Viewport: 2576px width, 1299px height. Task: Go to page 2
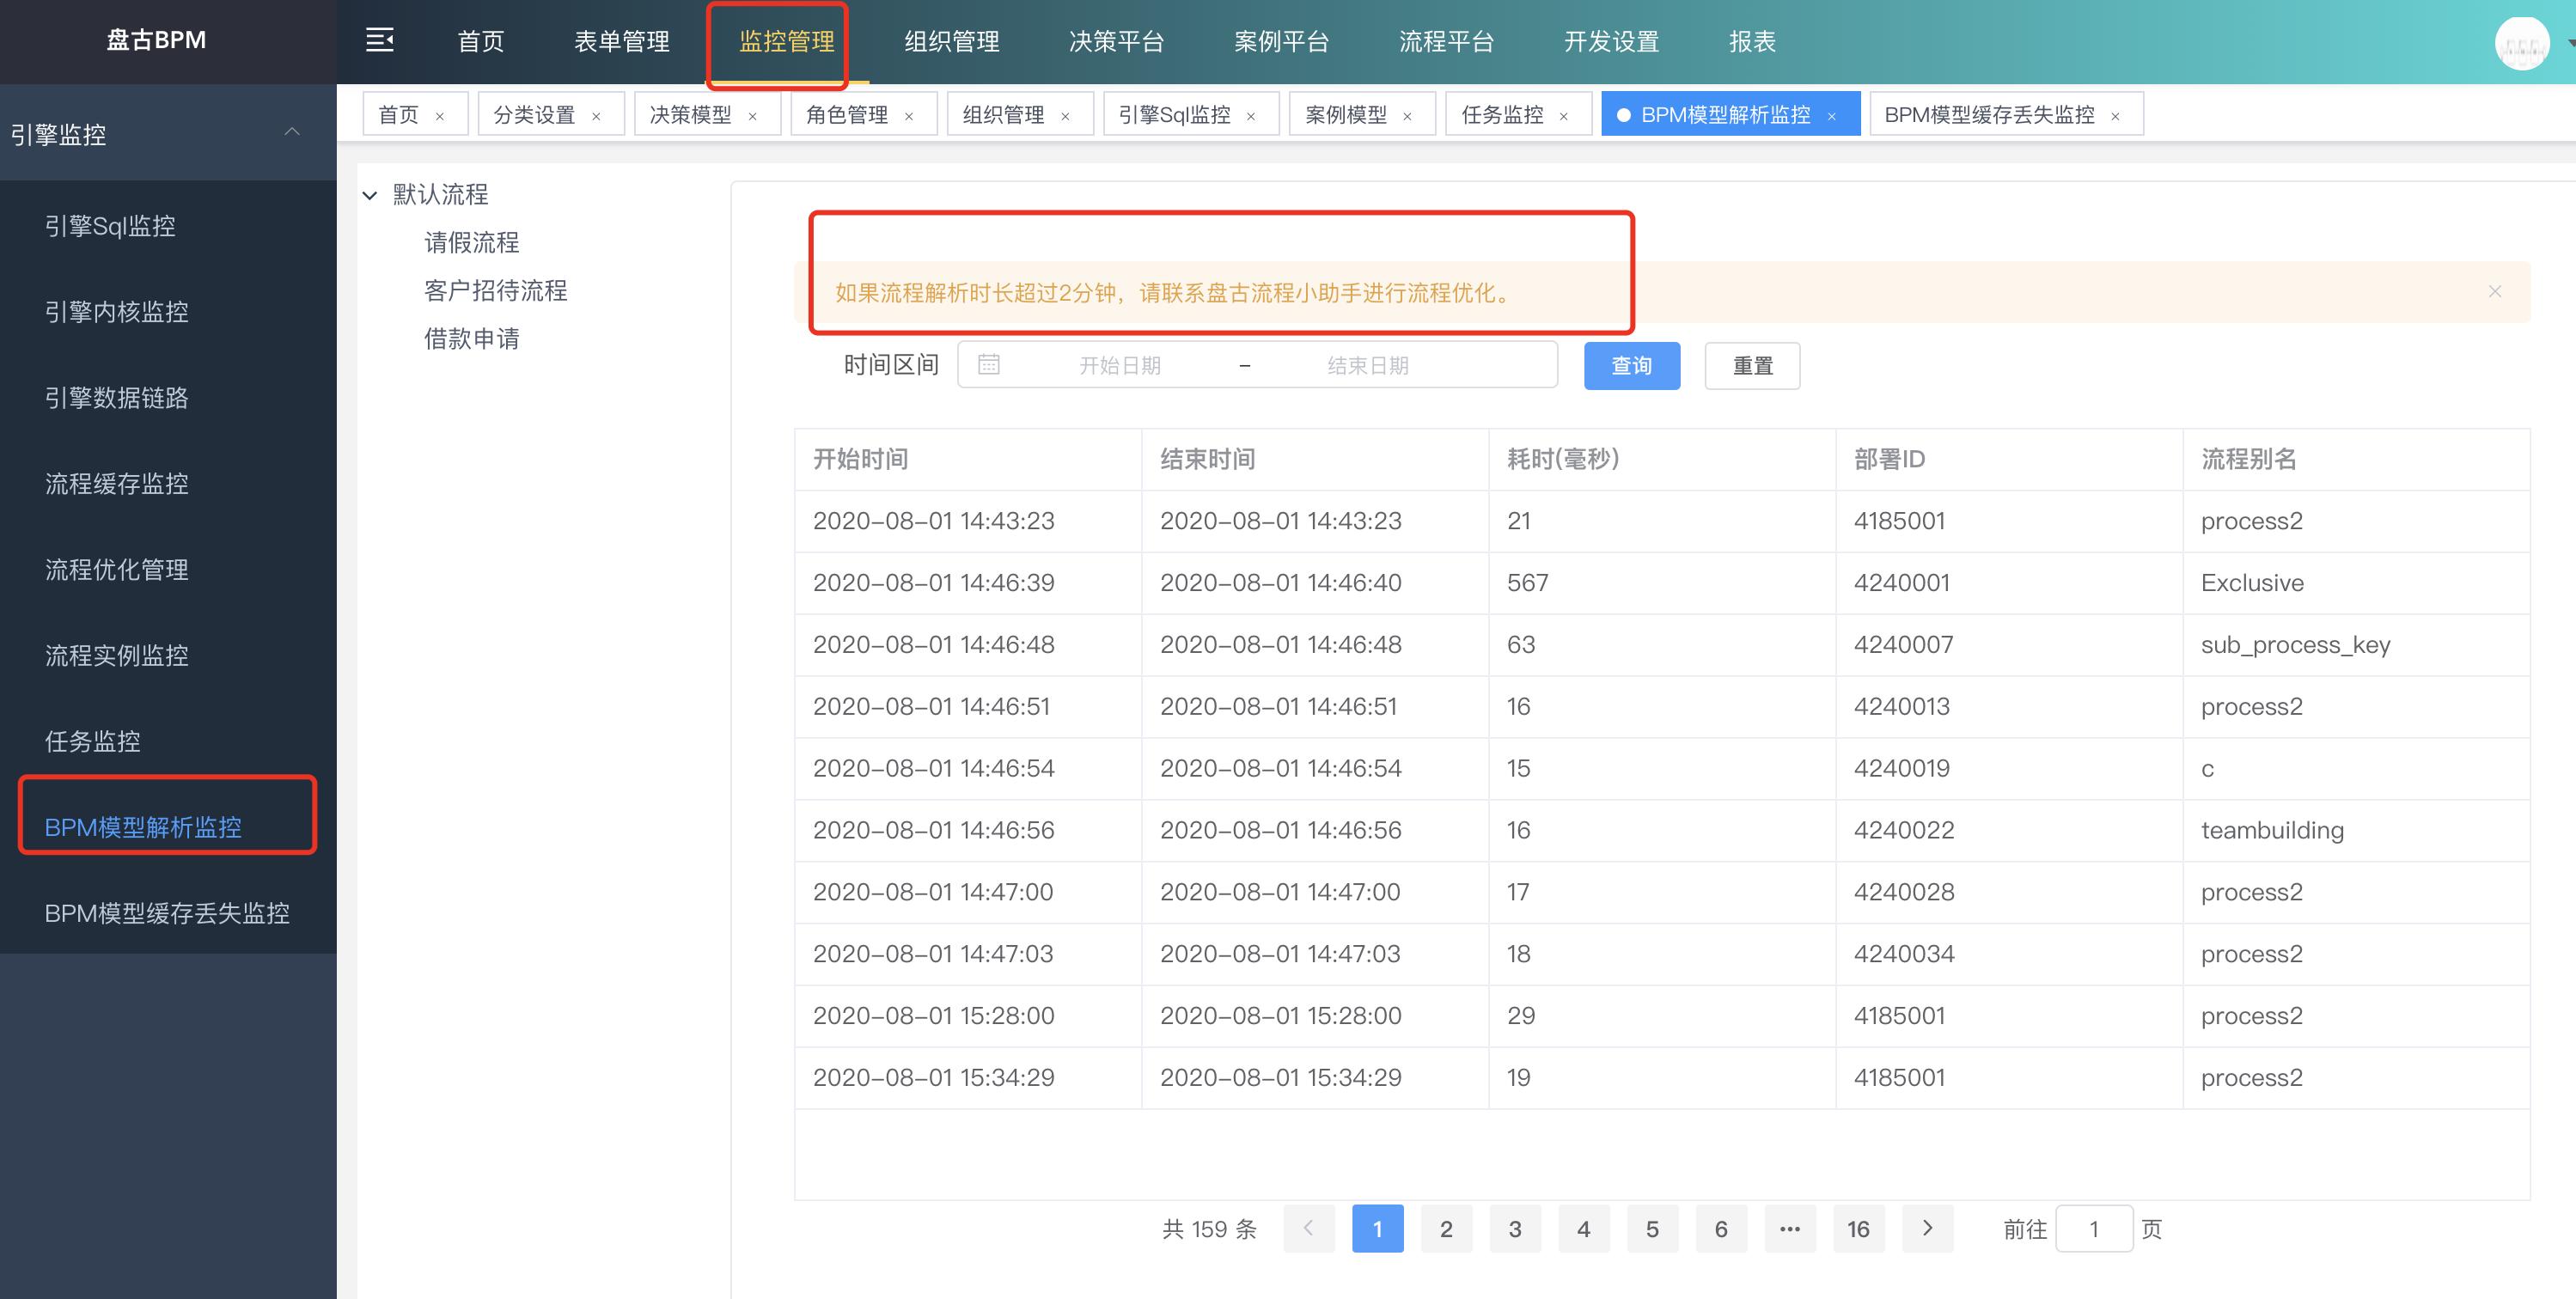(x=1446, y=1228)
